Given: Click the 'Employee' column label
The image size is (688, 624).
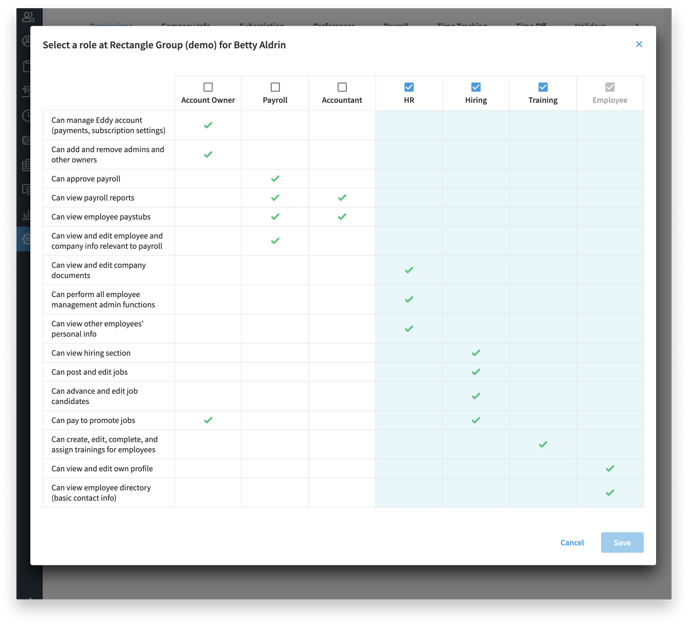Looking at the screenshot, I should click(610, 100).
